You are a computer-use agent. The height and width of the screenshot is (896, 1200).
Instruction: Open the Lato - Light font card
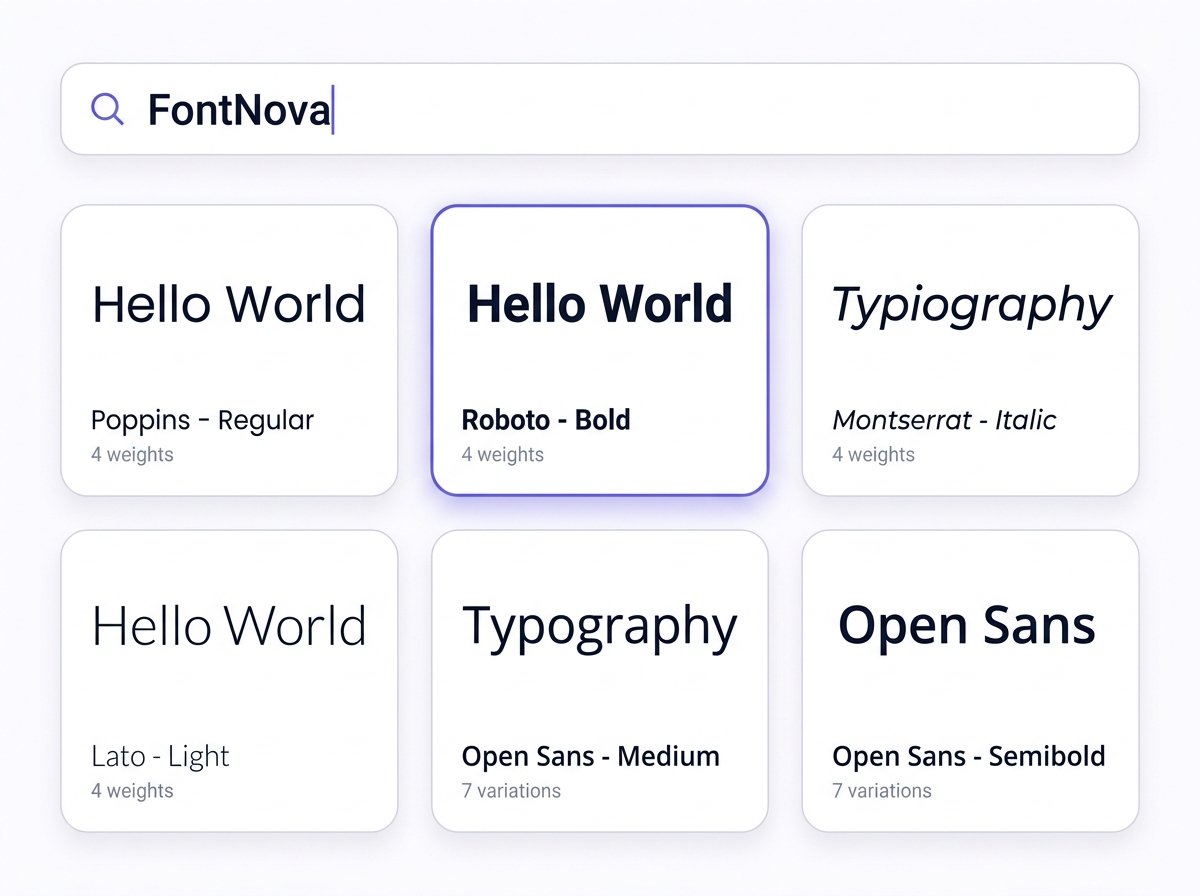229,681
